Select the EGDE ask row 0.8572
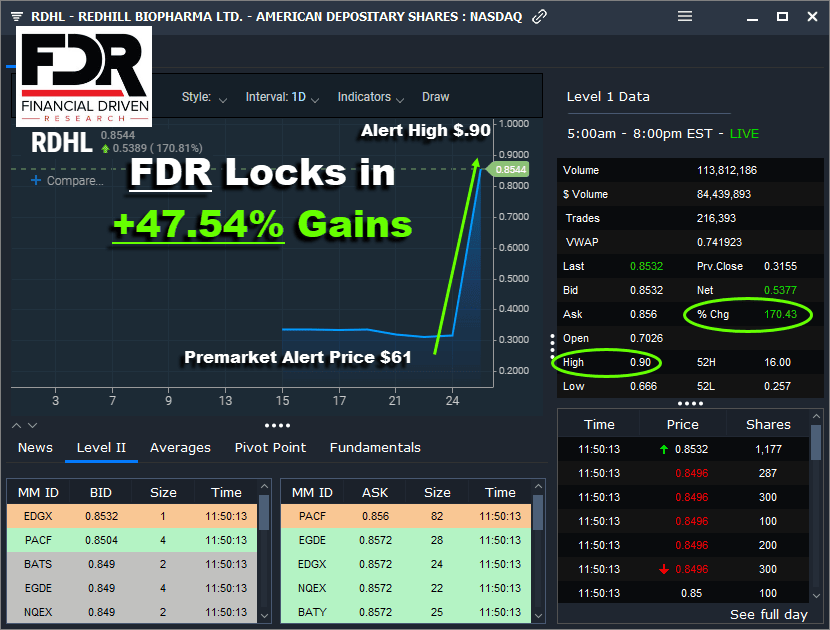The height and width of the screenshot is (630, 830). click(x=406, y=540)
